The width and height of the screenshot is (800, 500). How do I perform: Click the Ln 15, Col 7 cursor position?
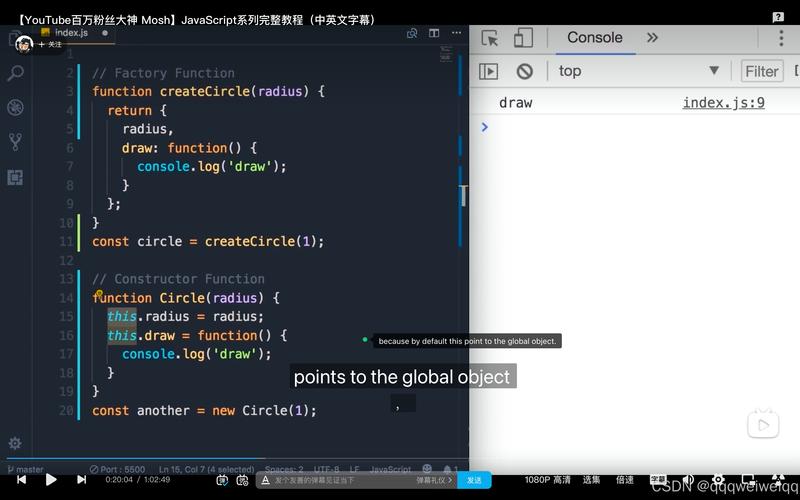tap(207, 469)
